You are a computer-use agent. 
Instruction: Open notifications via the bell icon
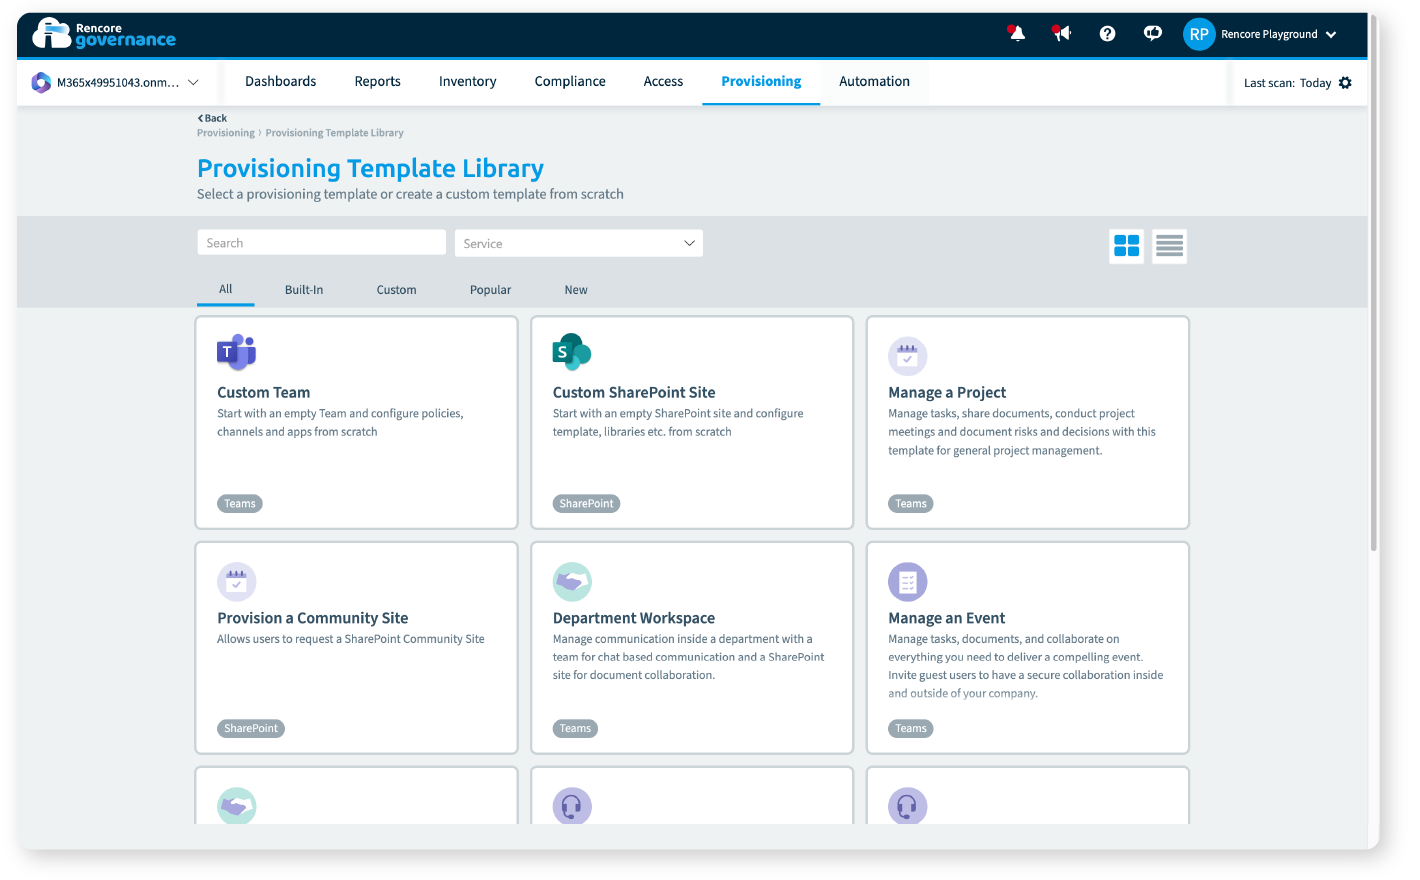coord(1015,33)
